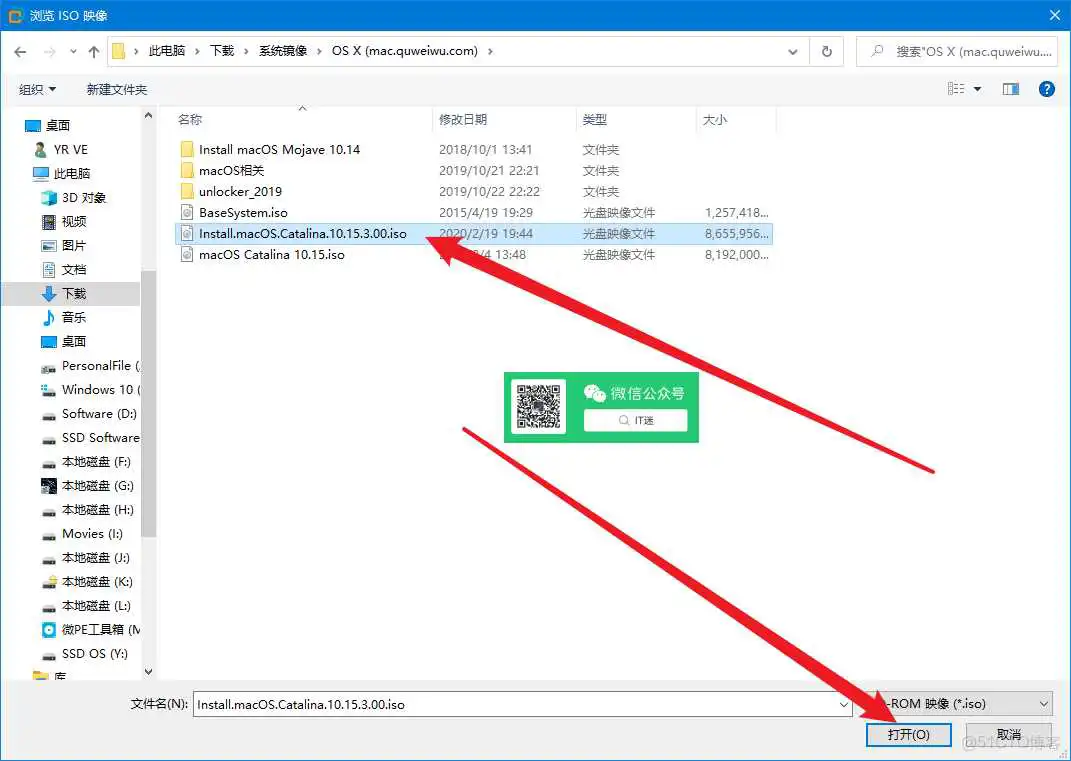Open the Help question mark icon
1071x761 pixels.
coord(1045,88)
